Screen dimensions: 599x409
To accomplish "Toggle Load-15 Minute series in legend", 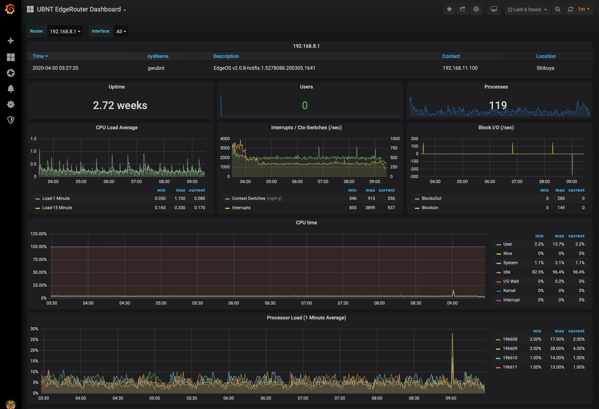I will pos(57,208).
